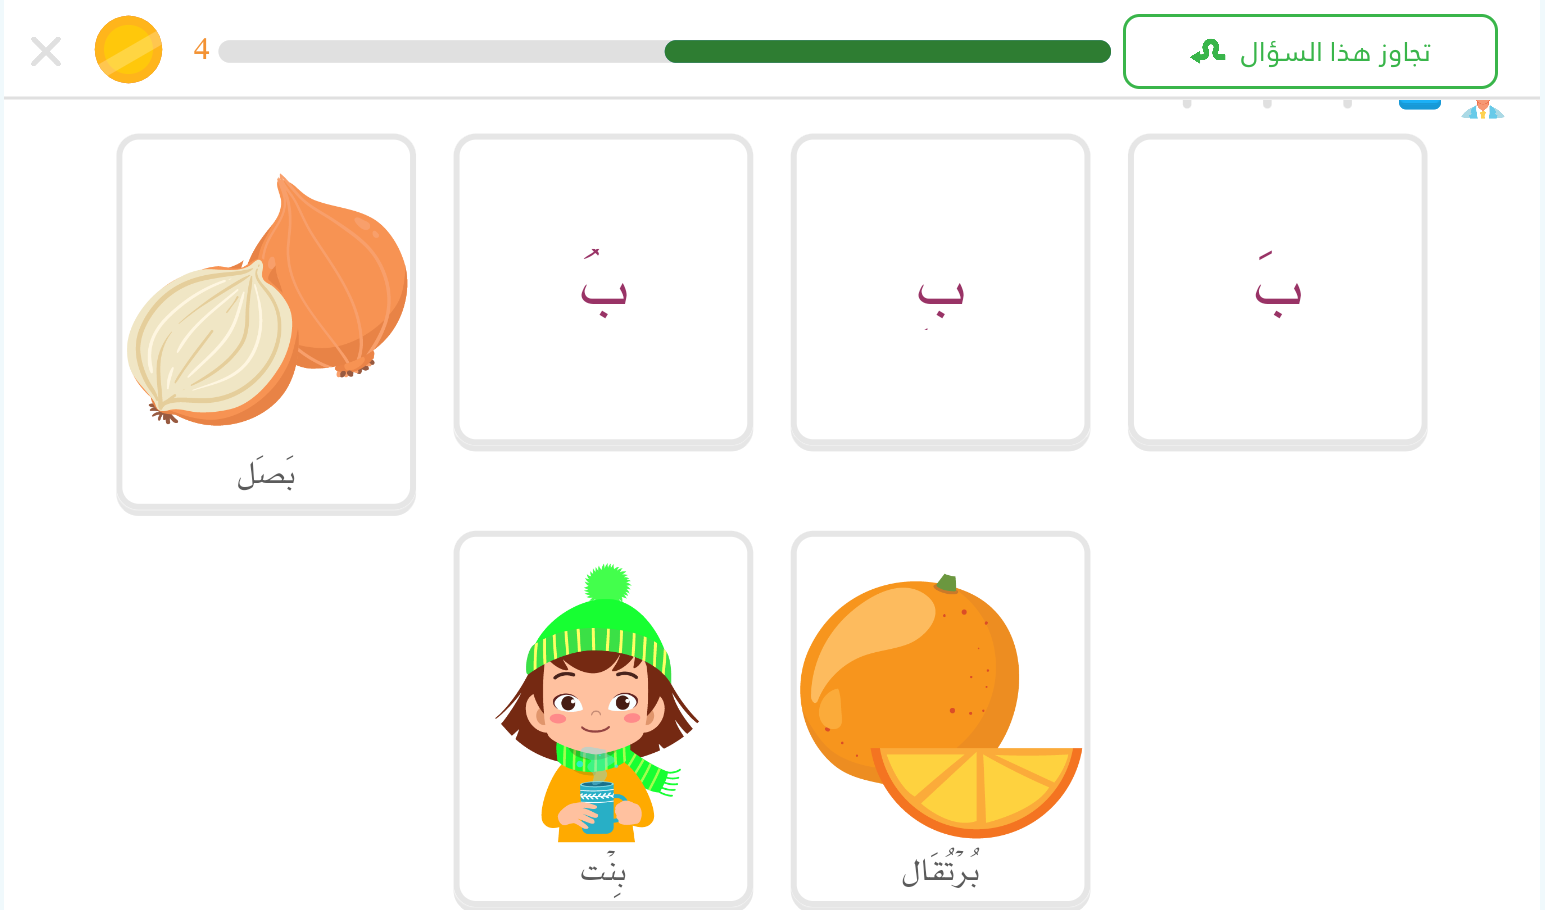The height and width of the screenshot is (910, 1545).
Task: Select the letter ب with damma card
Action: tap(603, 292)
